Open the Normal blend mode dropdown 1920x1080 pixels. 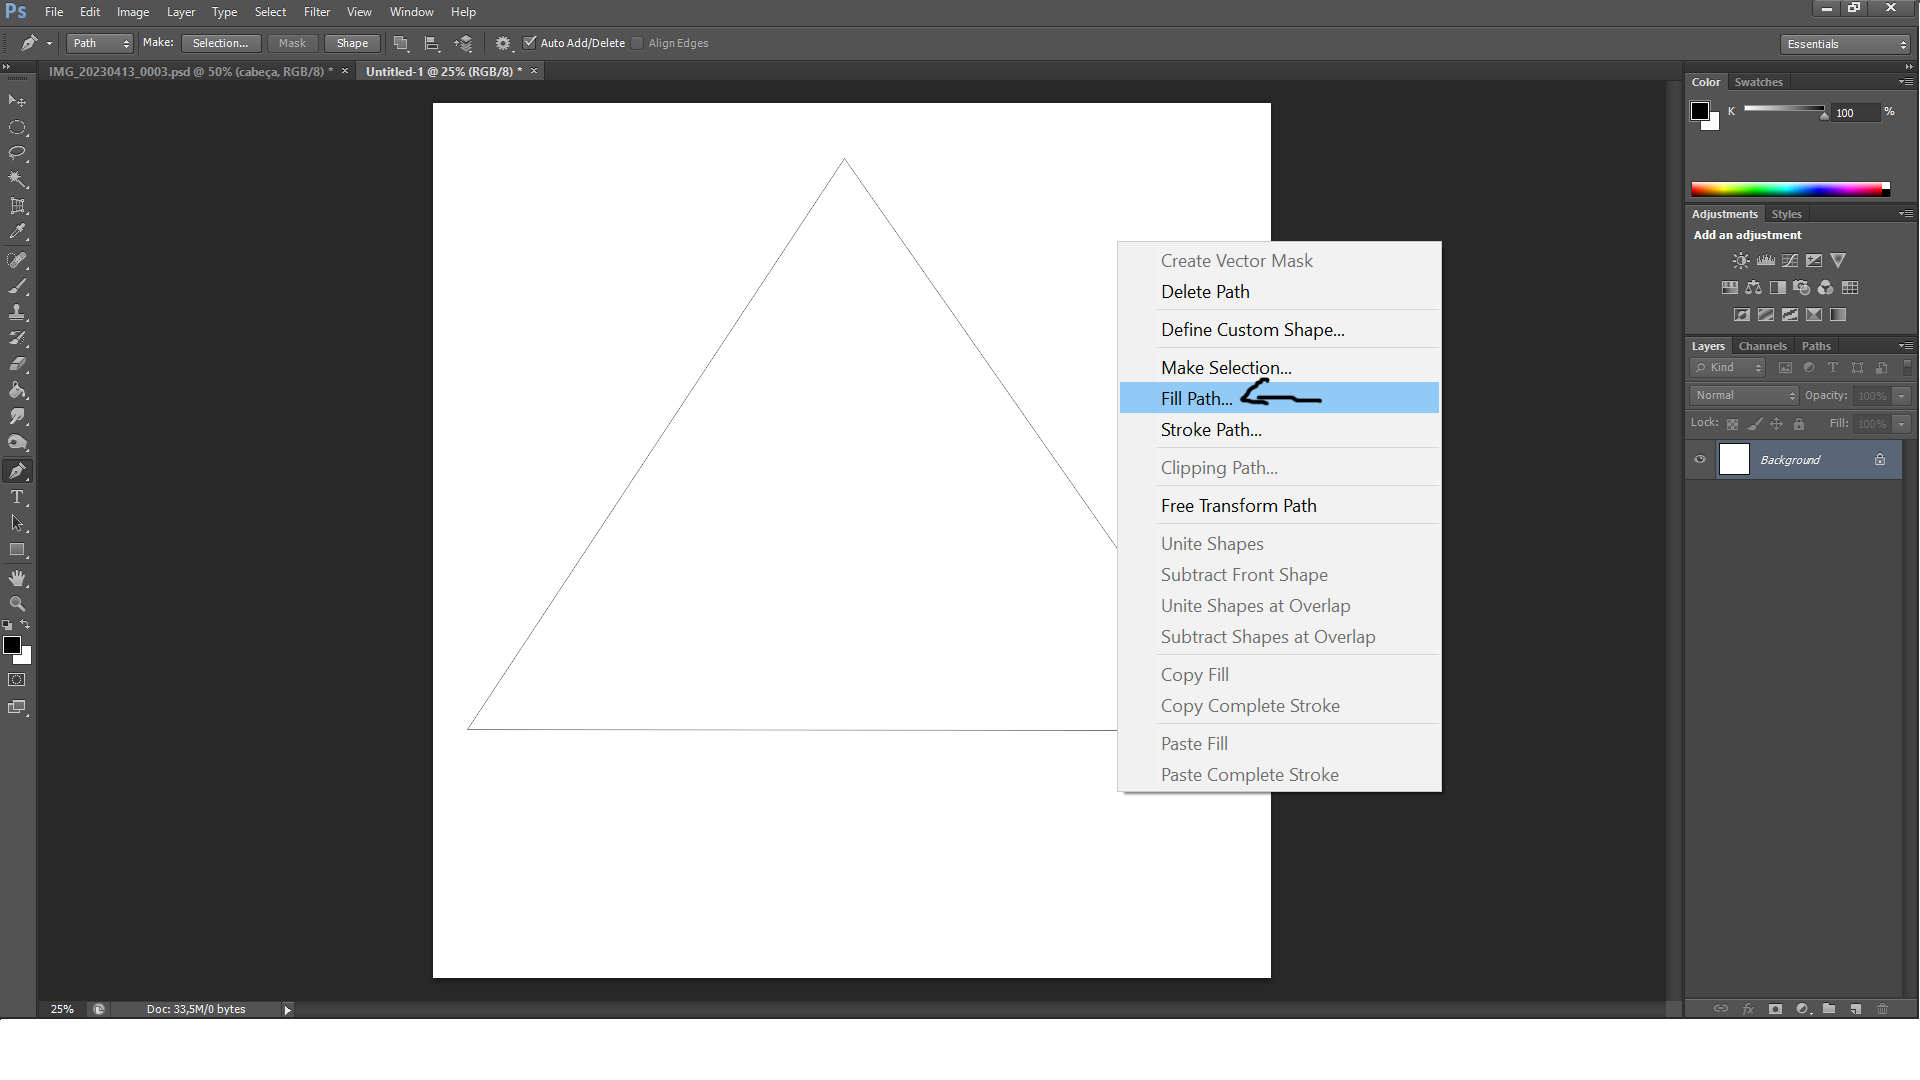tap(1745, 396)
